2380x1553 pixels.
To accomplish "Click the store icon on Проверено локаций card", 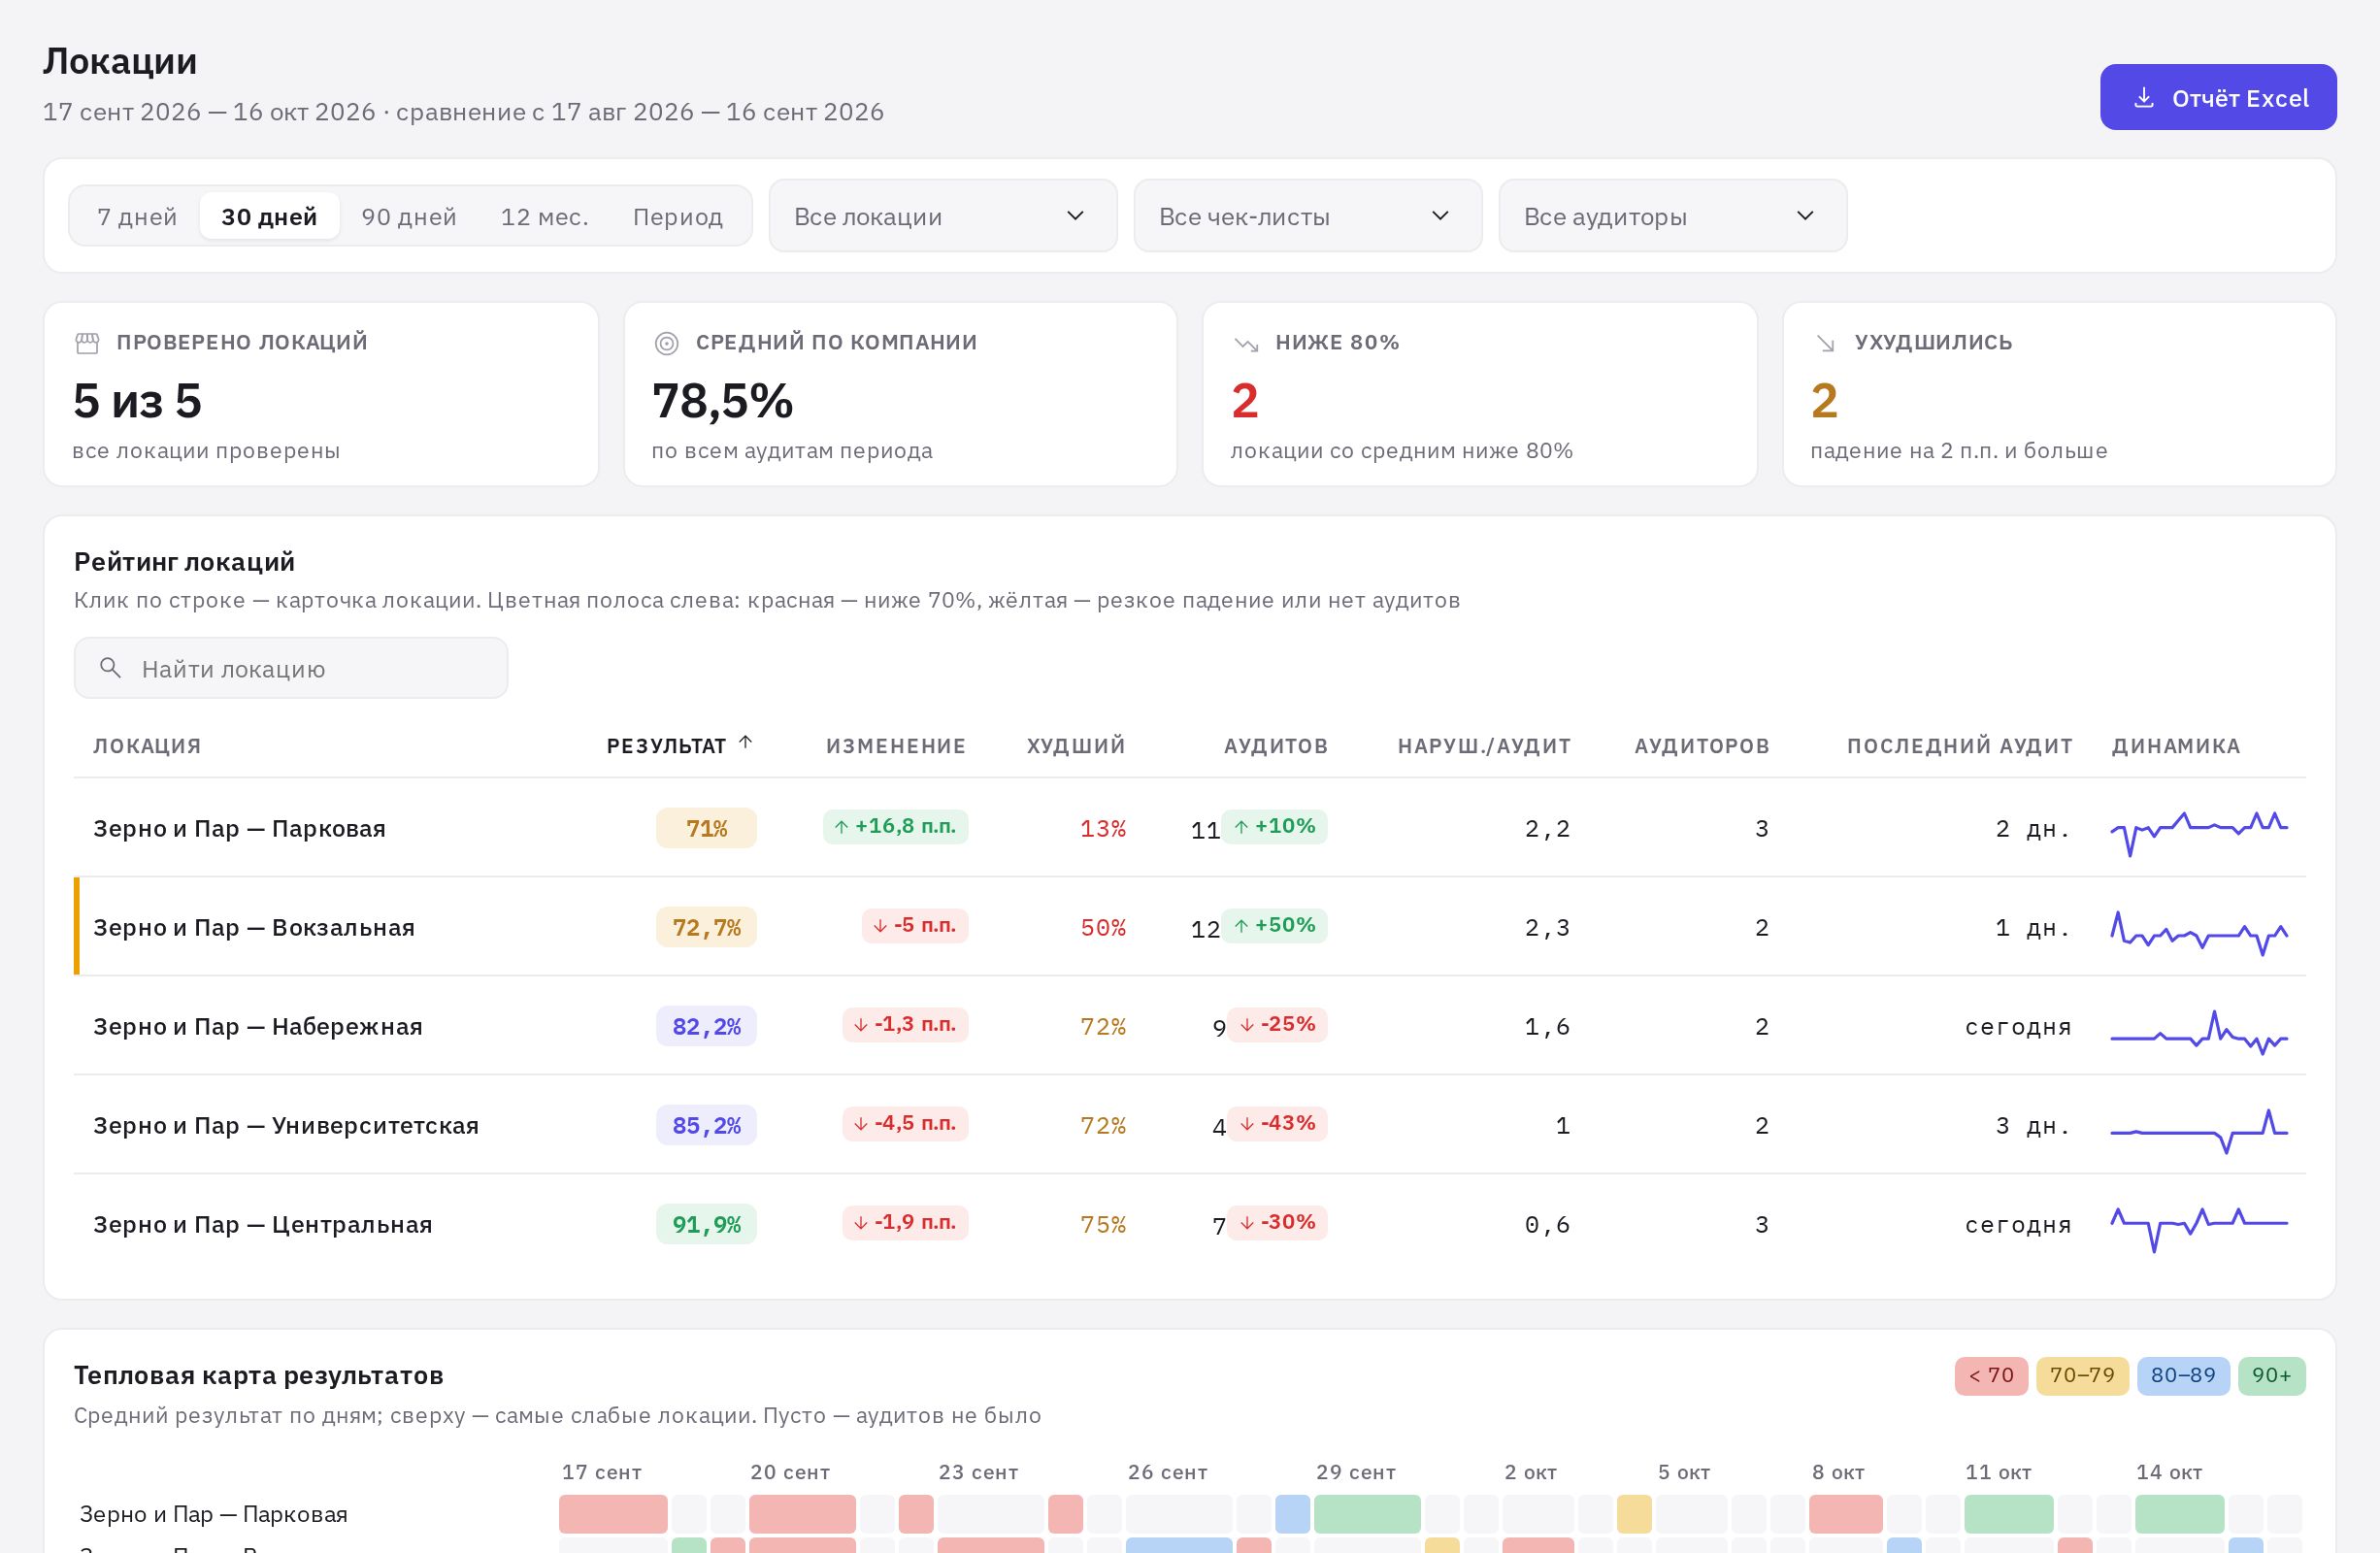I will coord(87,343).
